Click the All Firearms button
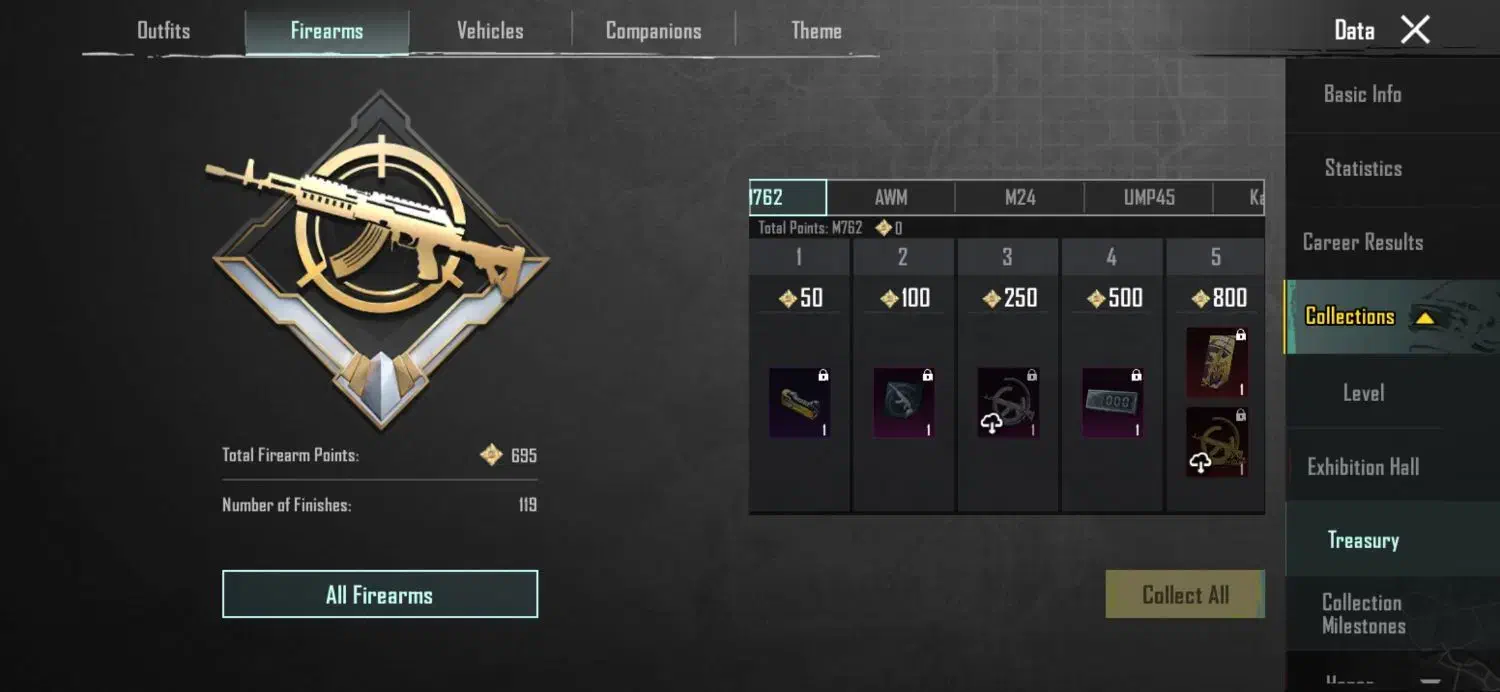 [x=380, y=594]
